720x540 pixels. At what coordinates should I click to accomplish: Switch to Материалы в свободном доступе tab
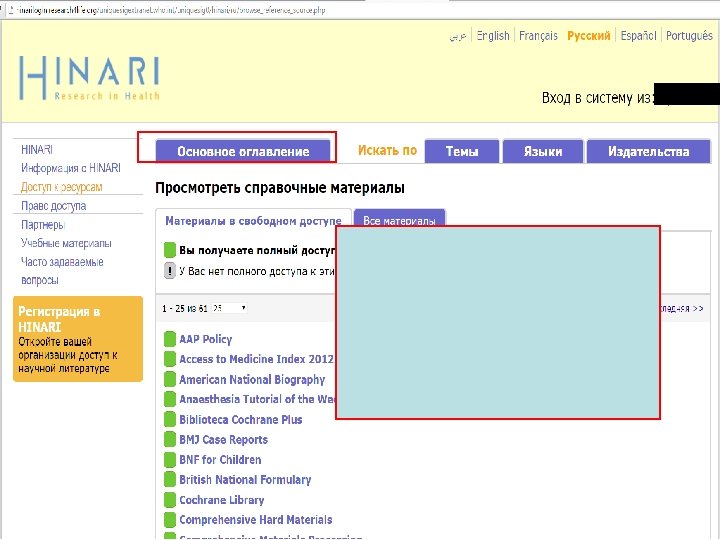253,221
